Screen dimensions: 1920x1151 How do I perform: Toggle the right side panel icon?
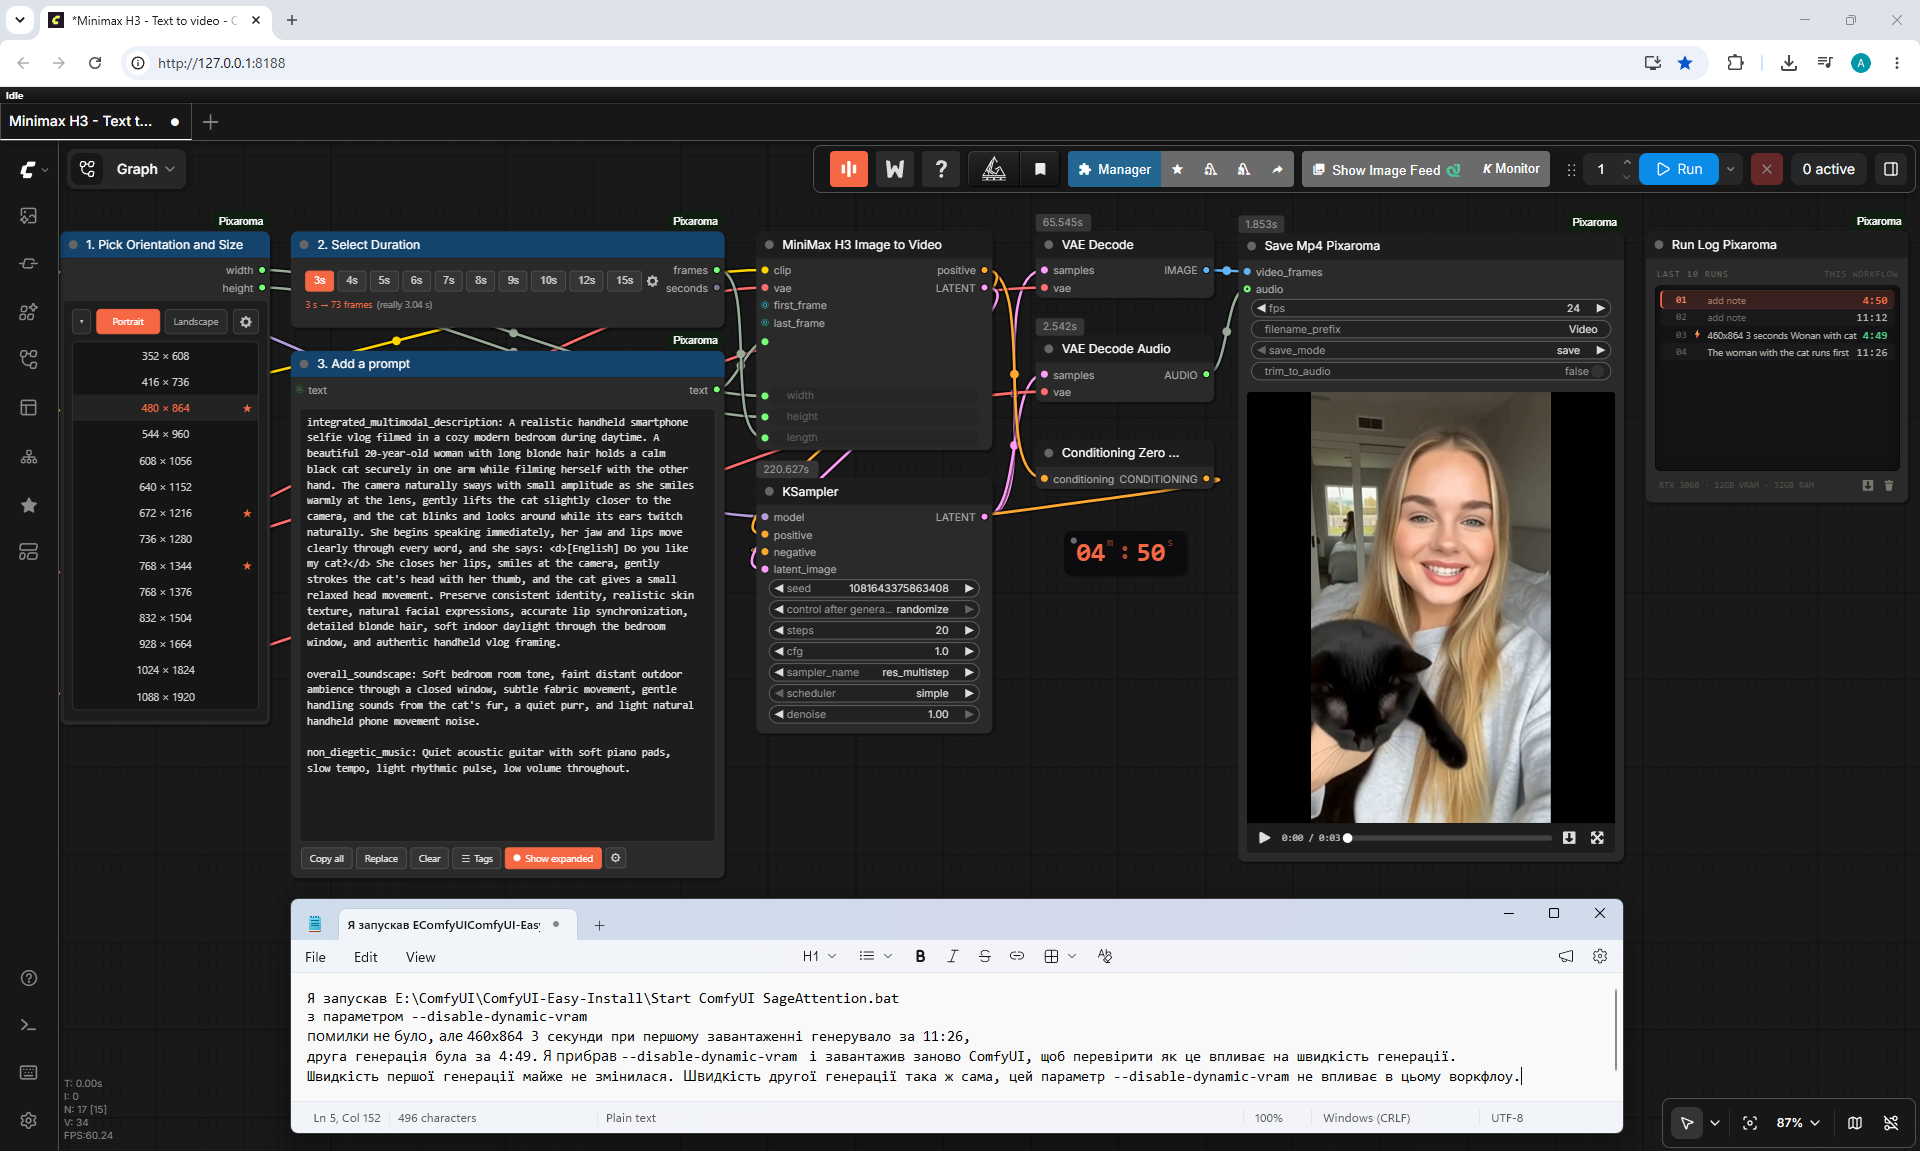[1891, 169]
